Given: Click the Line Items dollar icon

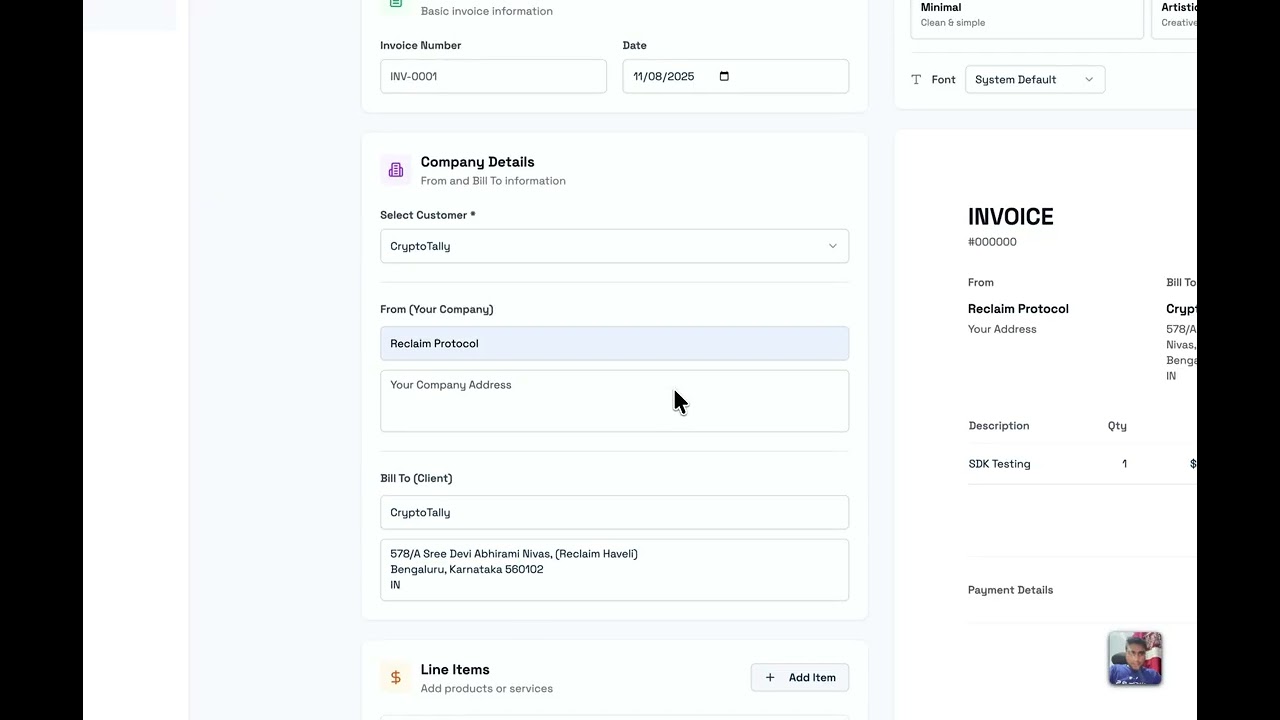Looking at the screenshot, I should coord(396,678).
